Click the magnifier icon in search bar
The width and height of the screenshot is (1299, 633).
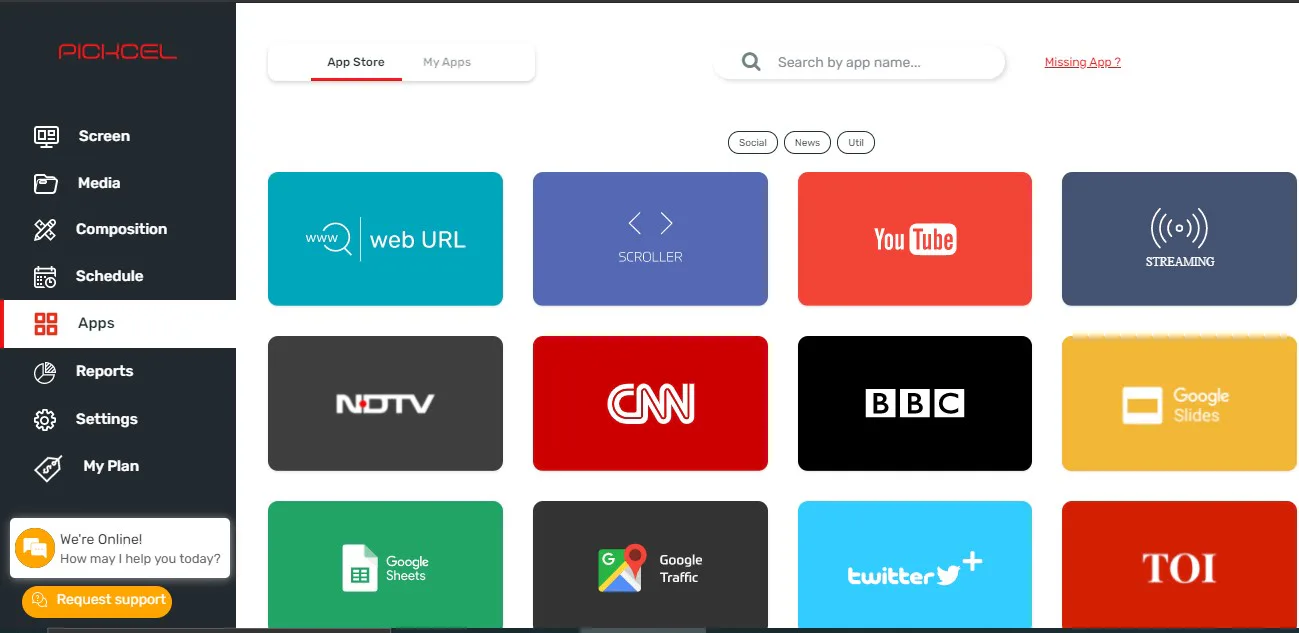[752, 62]
